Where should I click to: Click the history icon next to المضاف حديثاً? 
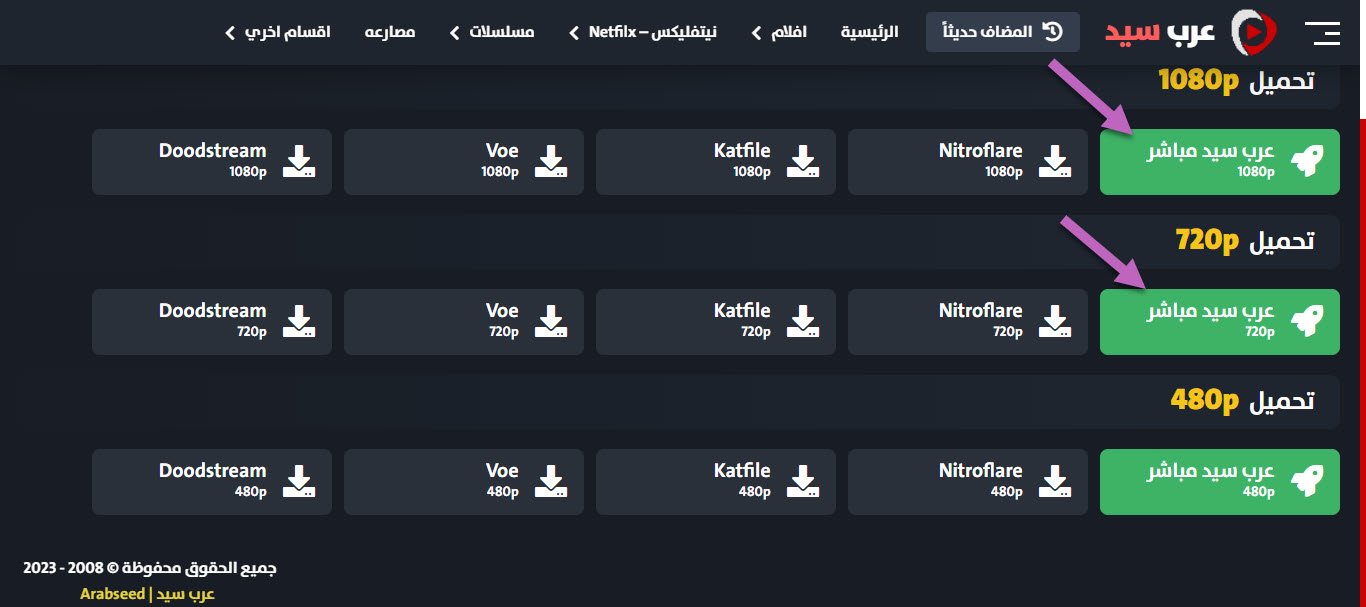[1051, 31]
